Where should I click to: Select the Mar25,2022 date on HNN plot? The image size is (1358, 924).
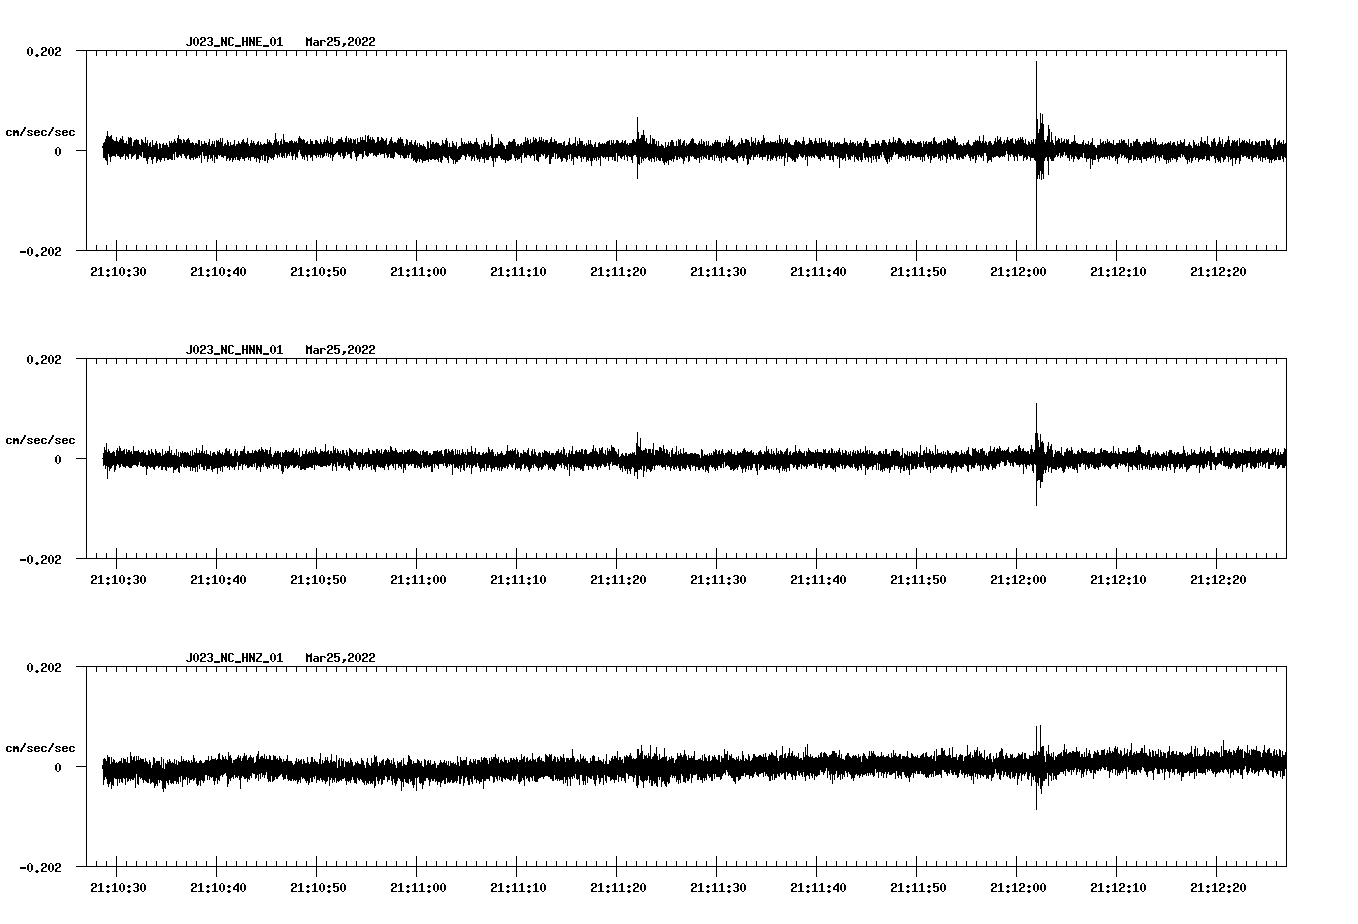[x=341, y=350]
